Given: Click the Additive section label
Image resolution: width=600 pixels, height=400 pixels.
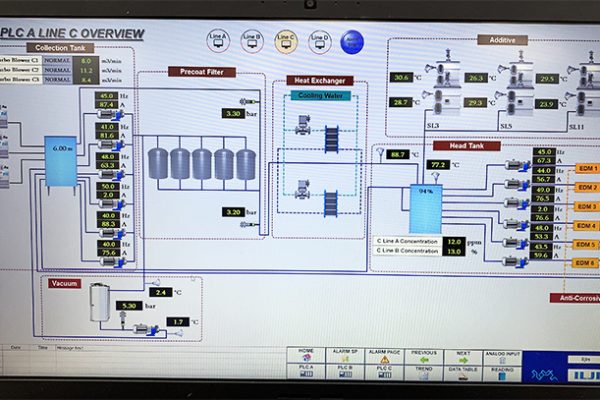Looking at the screenshot, I should coord(502,40).
